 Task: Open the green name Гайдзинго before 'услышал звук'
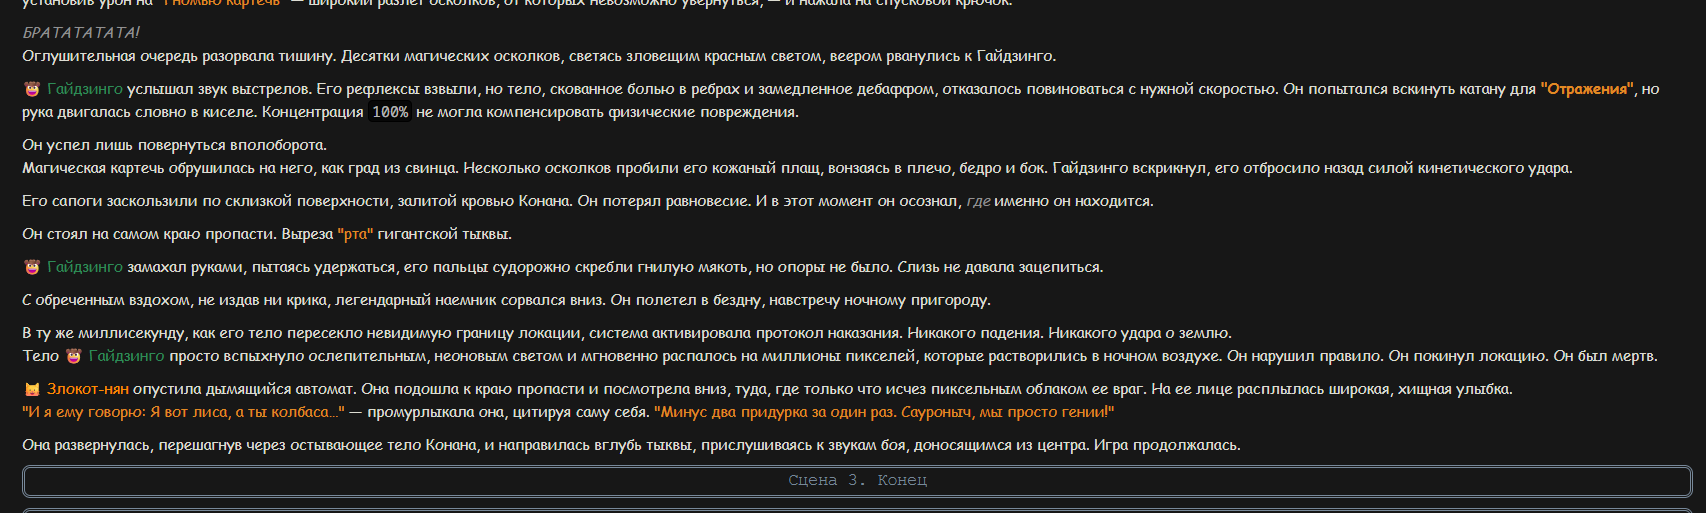click(x=85, y=90)
